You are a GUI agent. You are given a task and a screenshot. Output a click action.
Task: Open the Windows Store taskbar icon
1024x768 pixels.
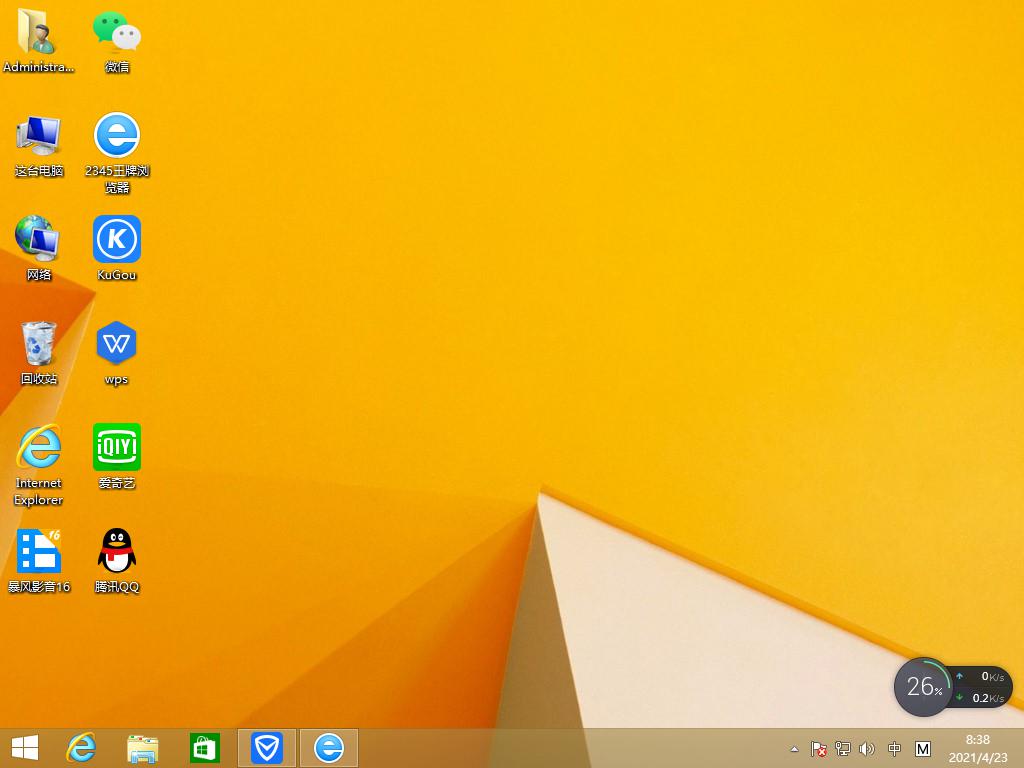tap(205, 748)
